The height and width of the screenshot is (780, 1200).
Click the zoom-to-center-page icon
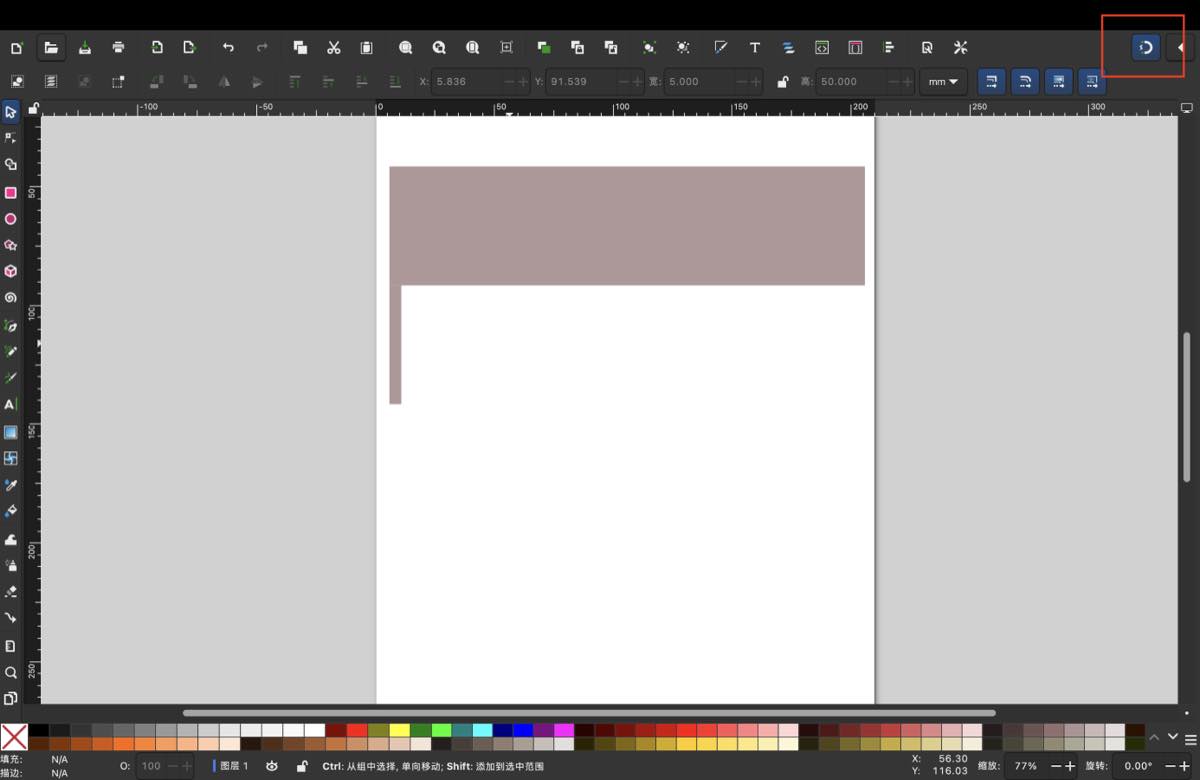[x=506, y=47]
